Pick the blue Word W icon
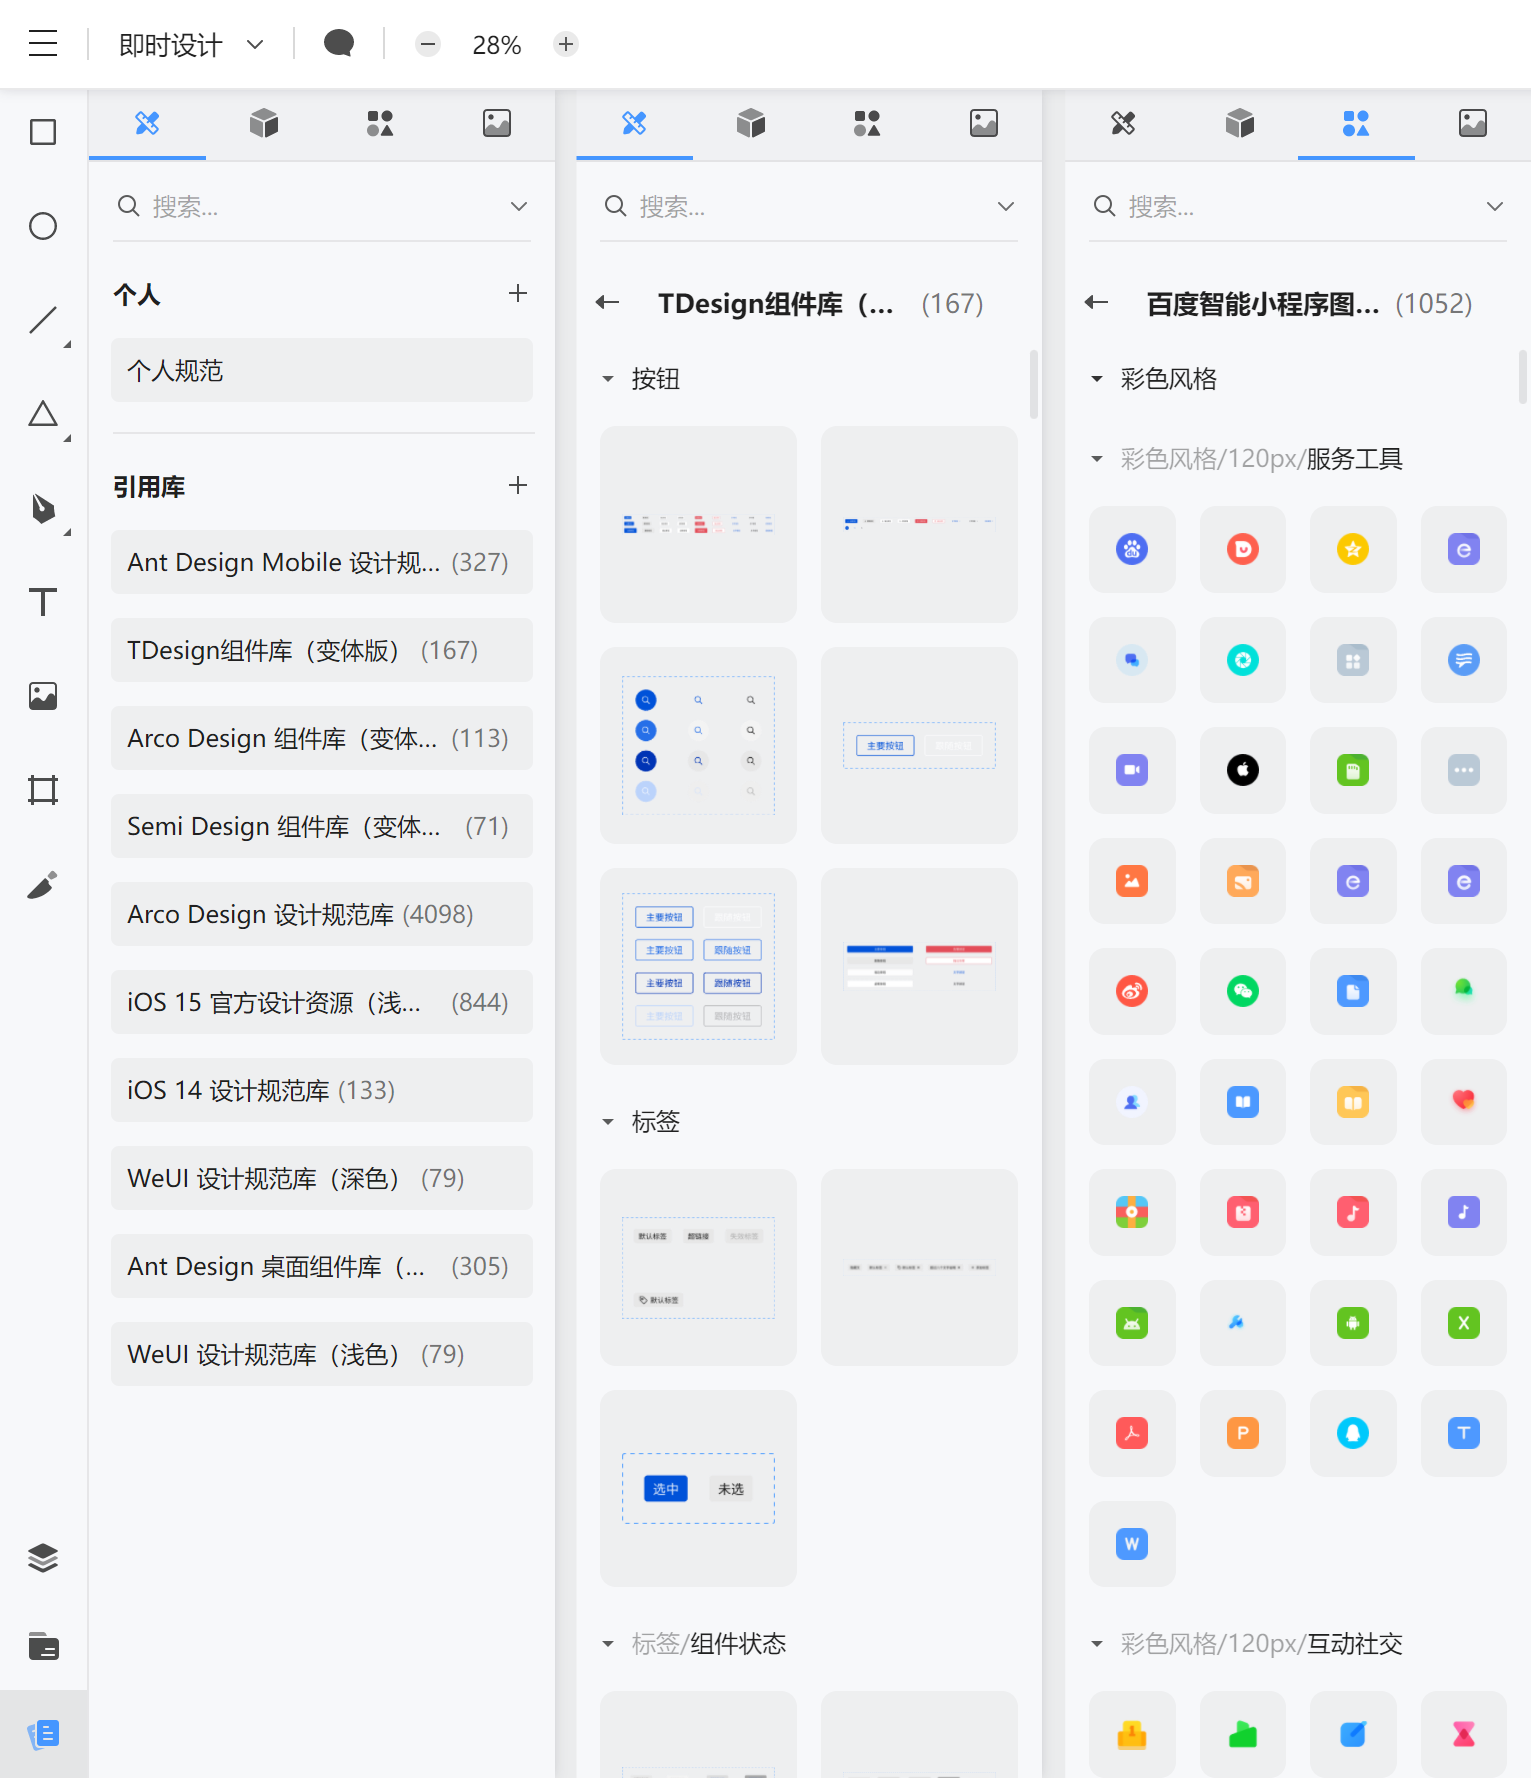This screenshot has height=1779, width=1531. tap(1132, 1544)
